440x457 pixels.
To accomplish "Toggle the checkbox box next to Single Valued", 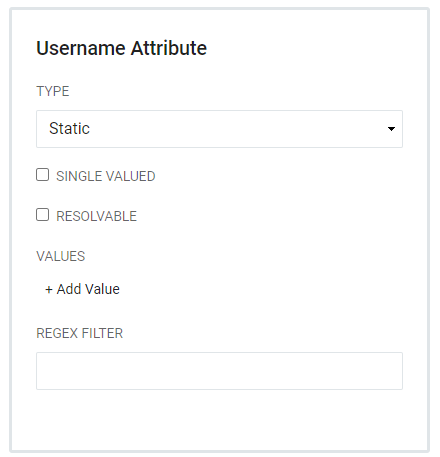I will coord(42,175).
